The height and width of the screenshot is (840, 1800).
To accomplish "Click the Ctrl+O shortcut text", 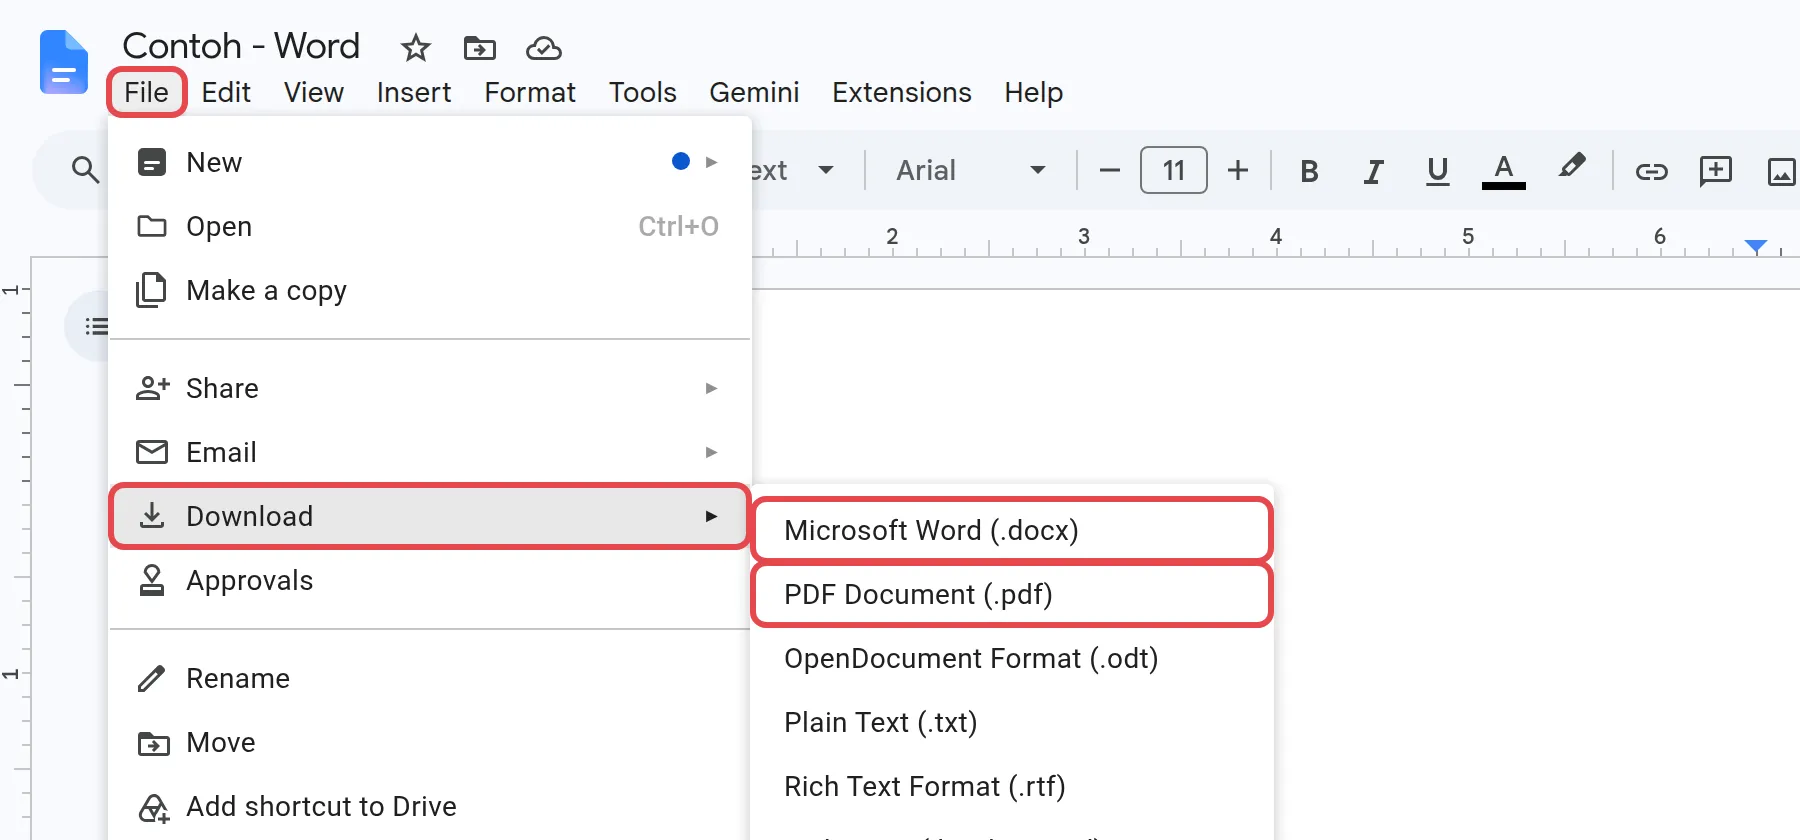I will [678, 226].
